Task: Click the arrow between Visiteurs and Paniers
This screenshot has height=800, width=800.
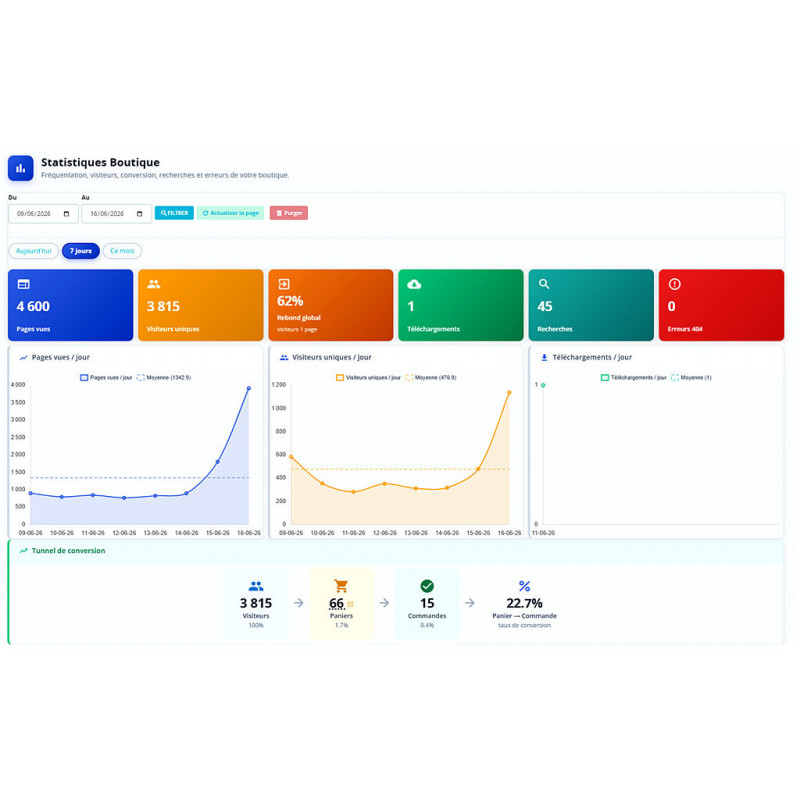Action: pos(299,603)
